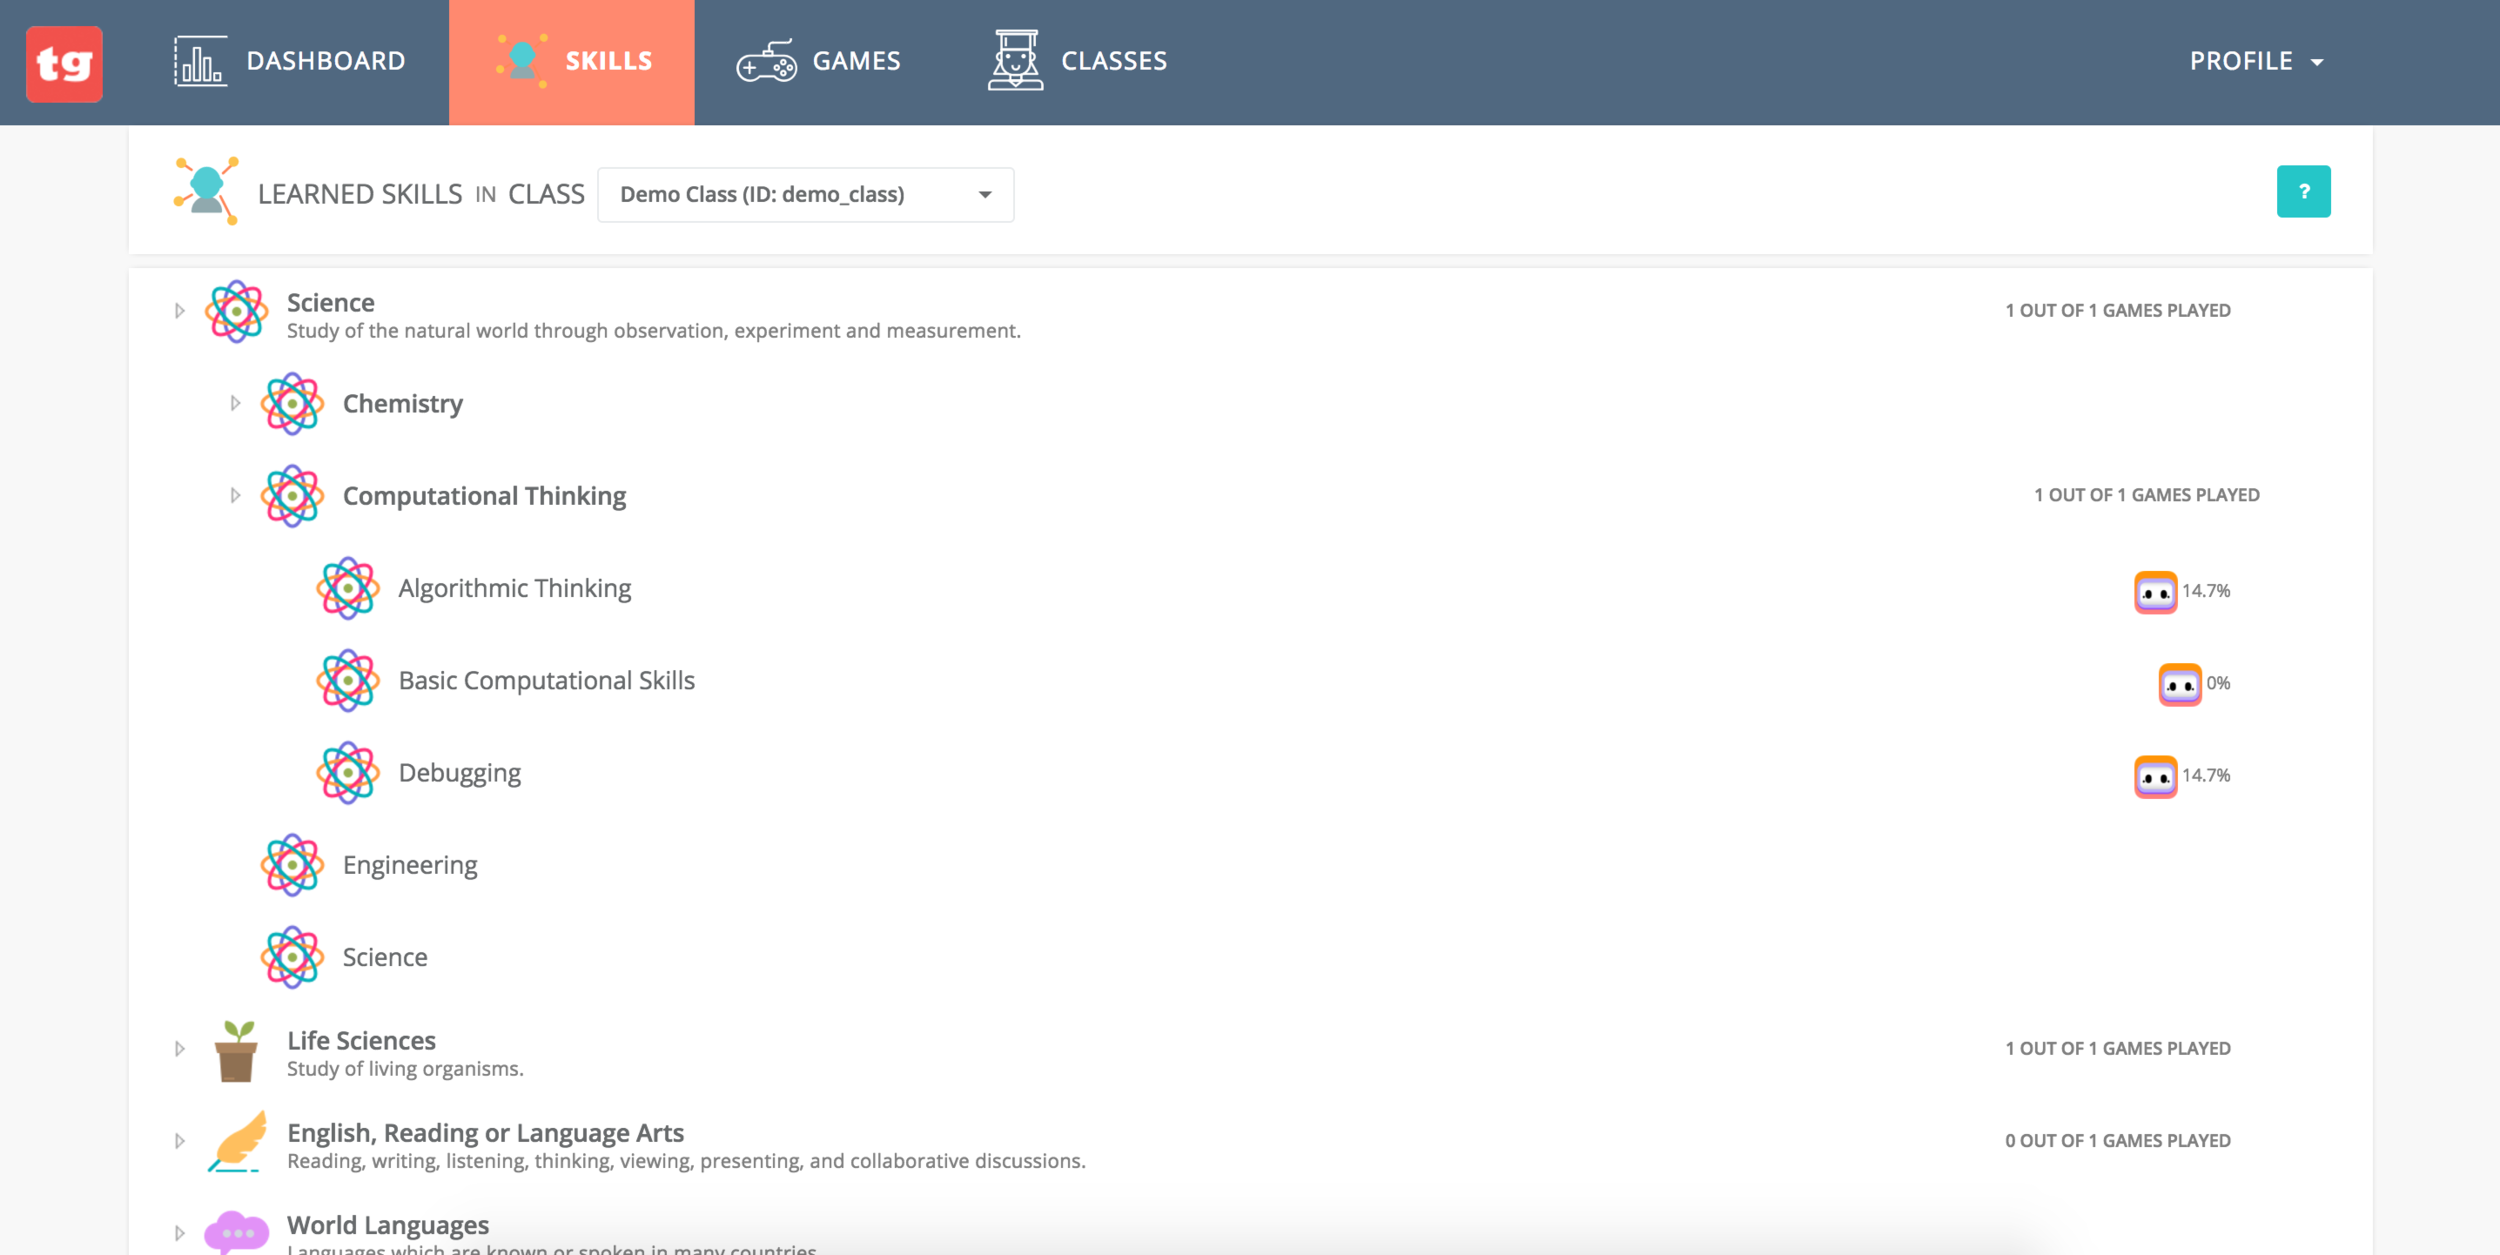Click '0 OUT OF 1 GAMES PLAYED' text
The height and width of the screenshot is (1255, 2500).
coord(2118,1140)
